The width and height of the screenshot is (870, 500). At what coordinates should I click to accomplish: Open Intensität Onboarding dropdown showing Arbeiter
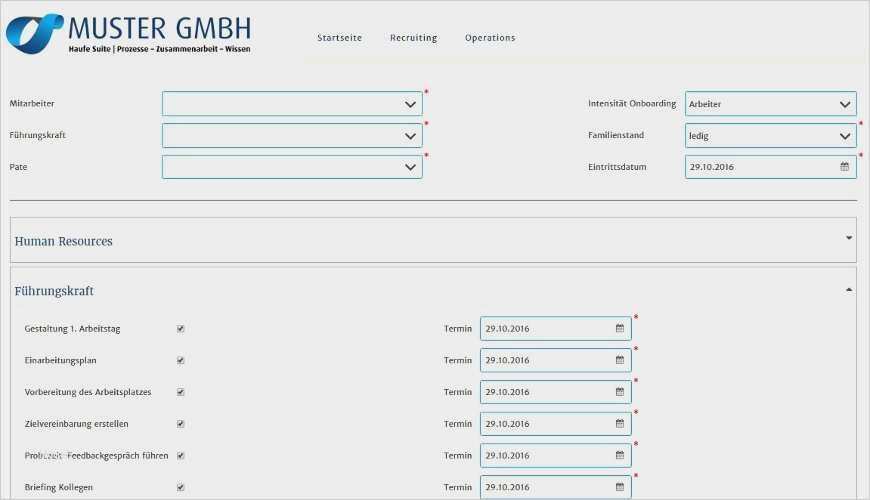pyautogui.click(x=771, y=104)
